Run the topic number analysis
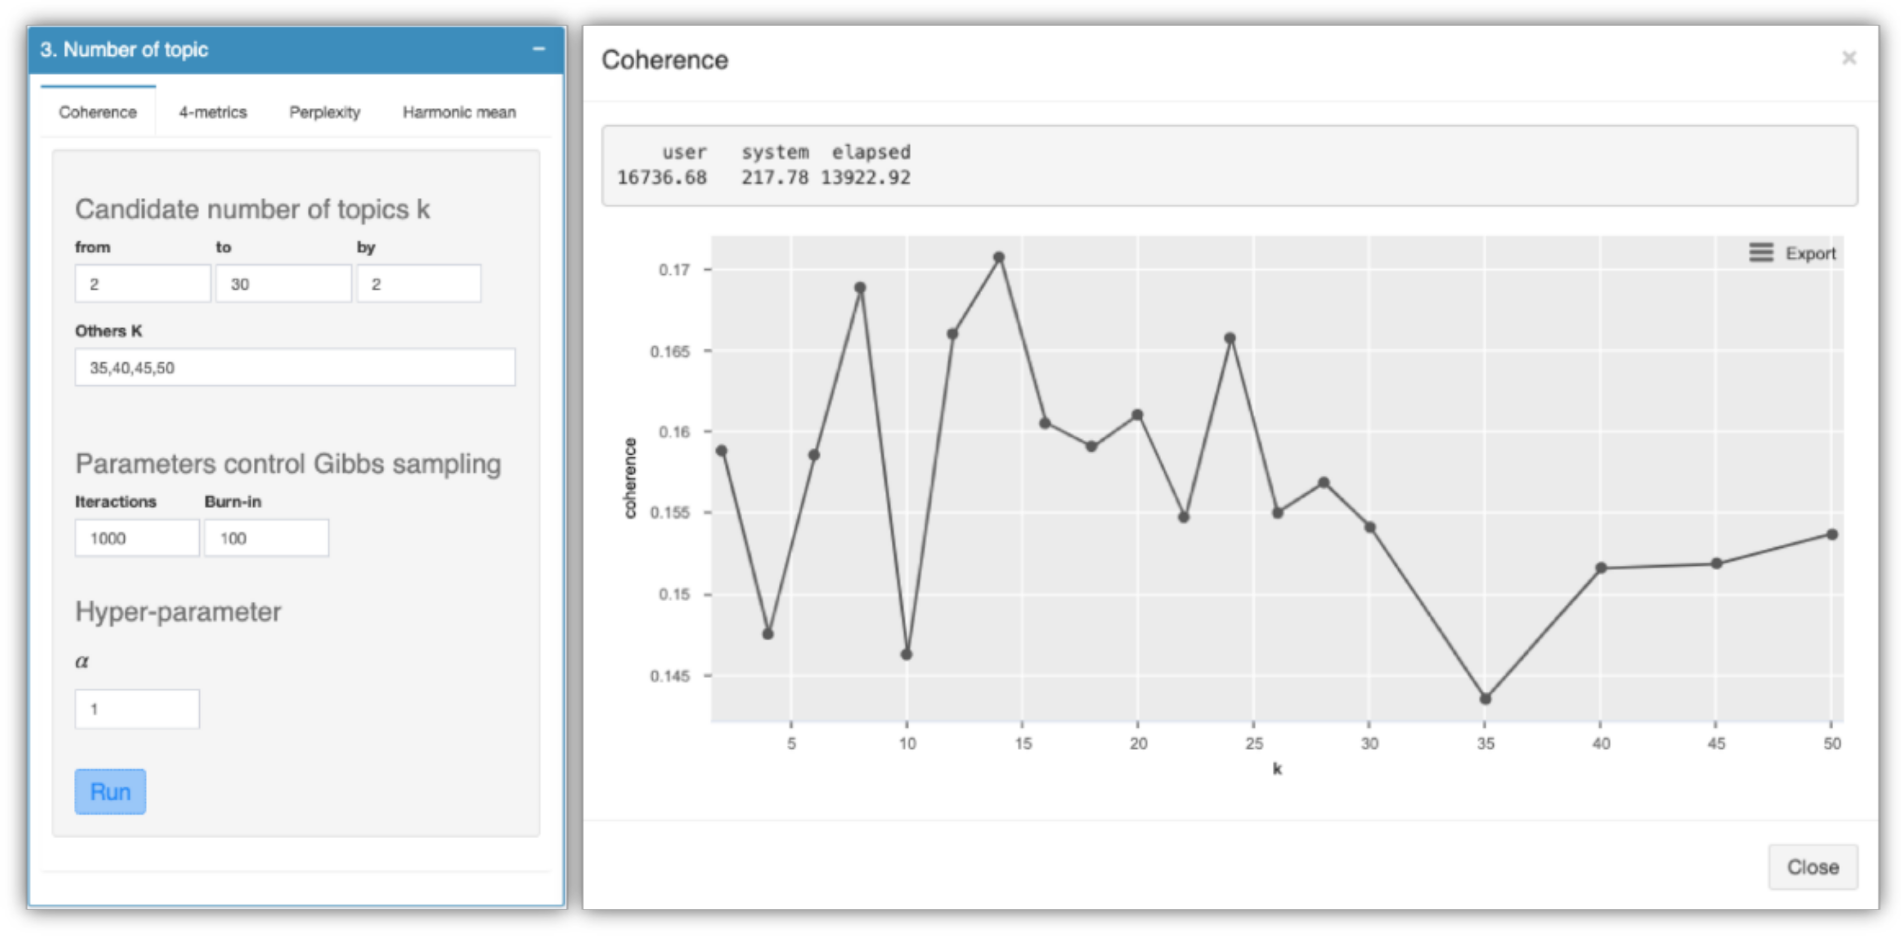Viewport: 1901px width, 936px height. tap(110, 791)
